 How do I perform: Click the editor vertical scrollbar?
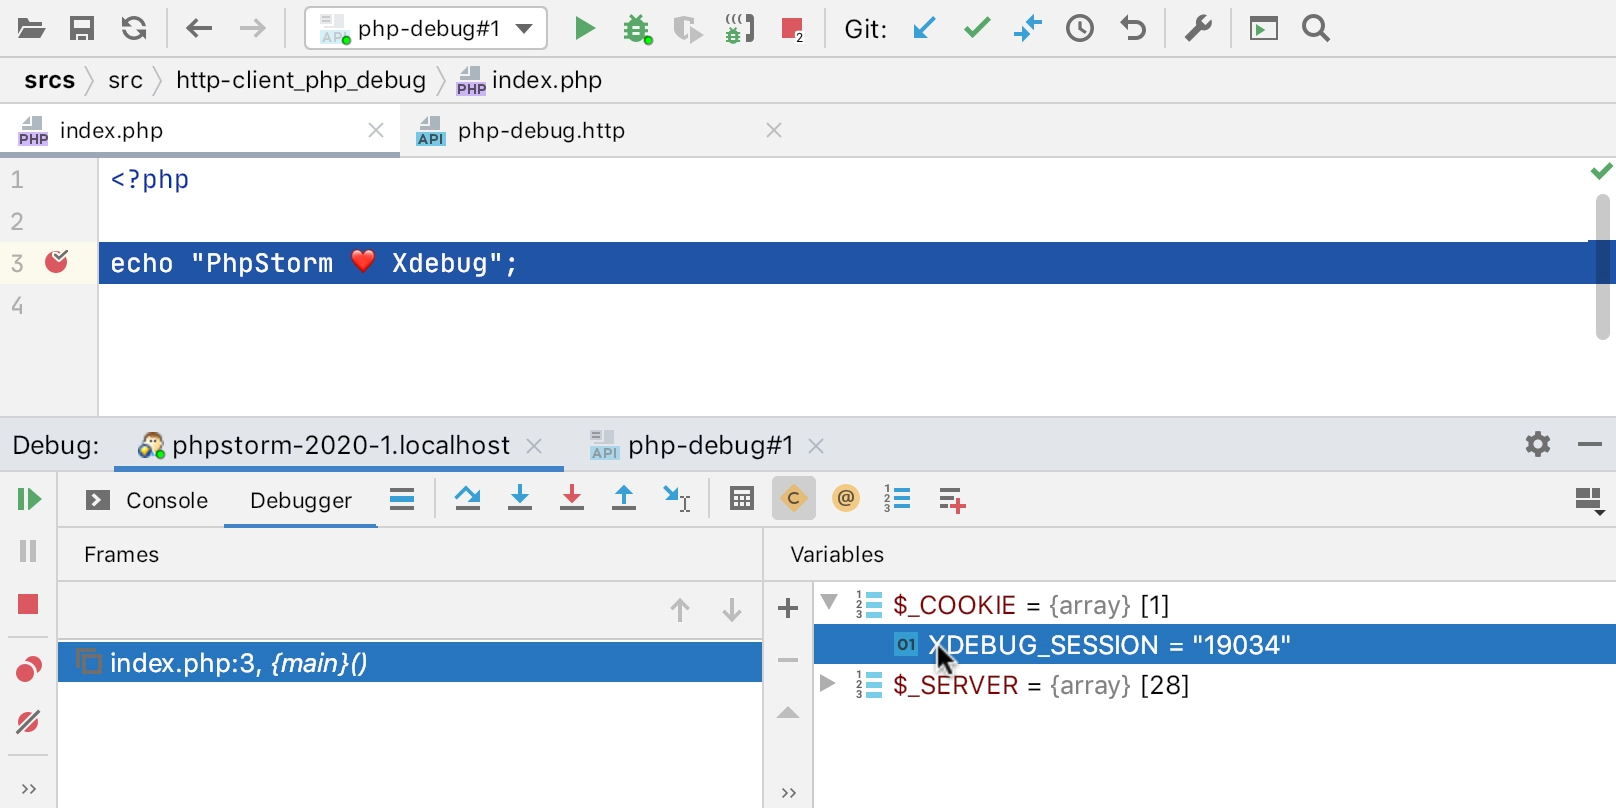[1603, 267]
